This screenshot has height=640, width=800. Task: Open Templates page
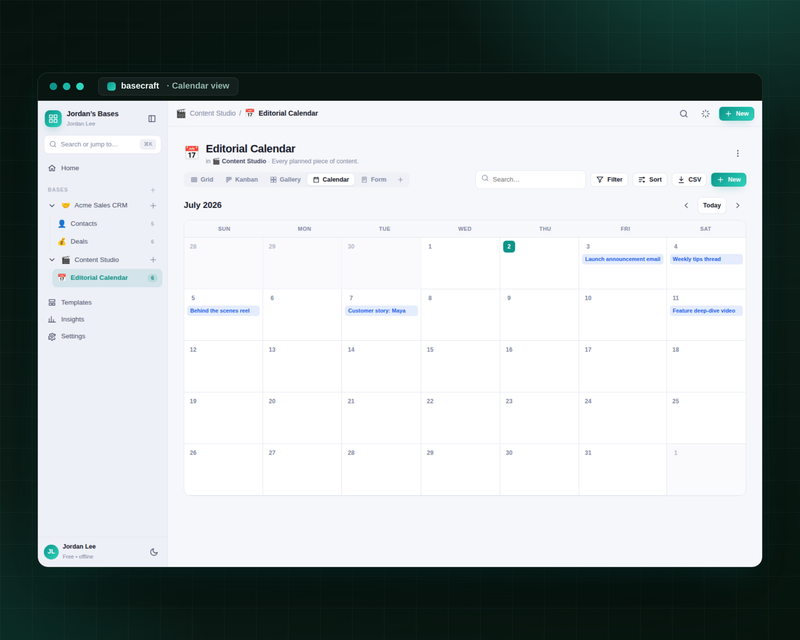click(x=103, y=303)
